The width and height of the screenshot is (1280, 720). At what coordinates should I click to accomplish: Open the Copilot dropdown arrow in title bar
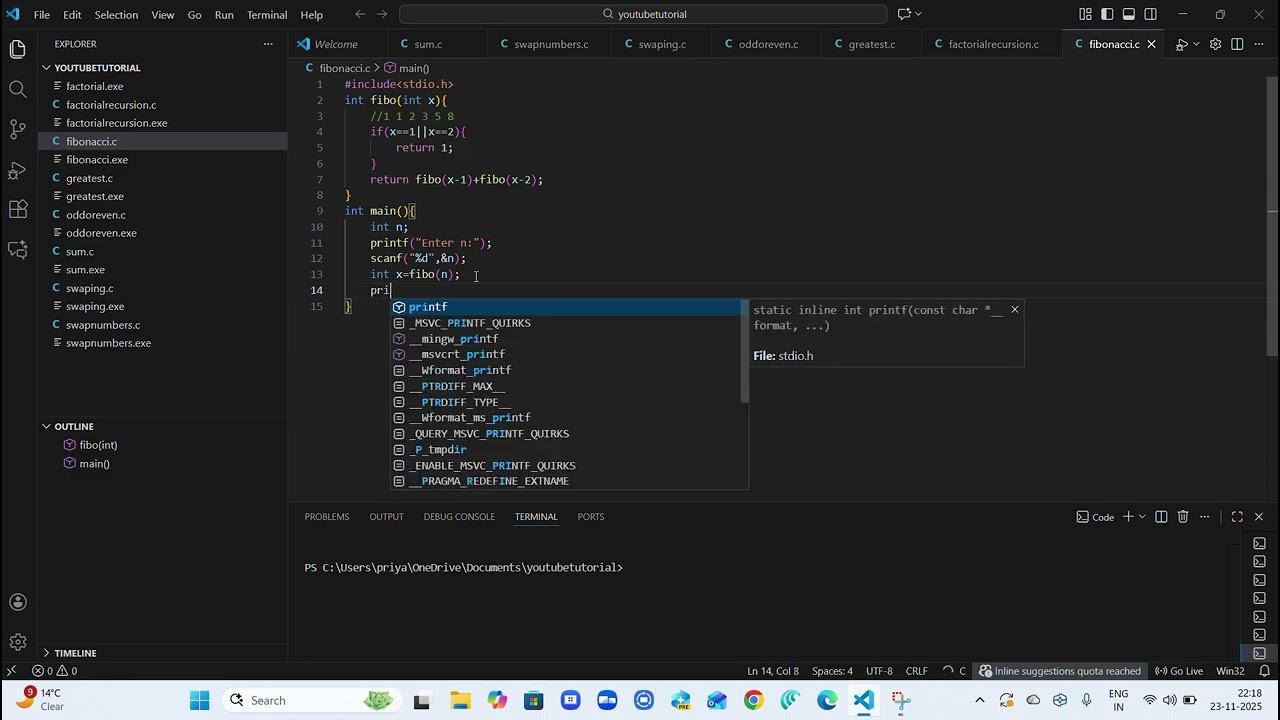(x=918, y=14)
